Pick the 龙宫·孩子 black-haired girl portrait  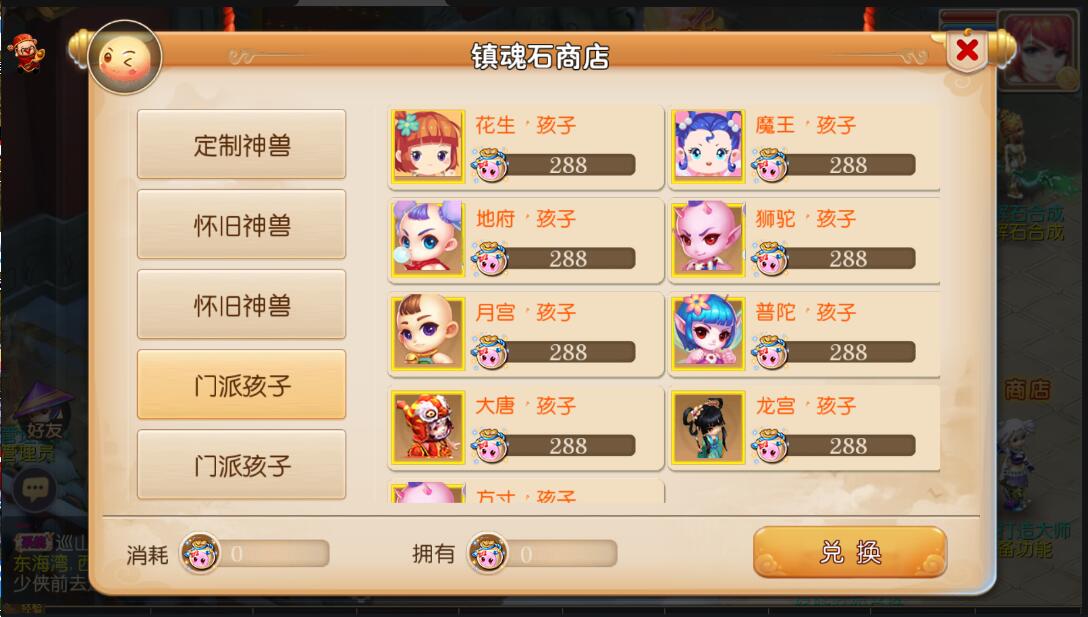coord(708,427)
